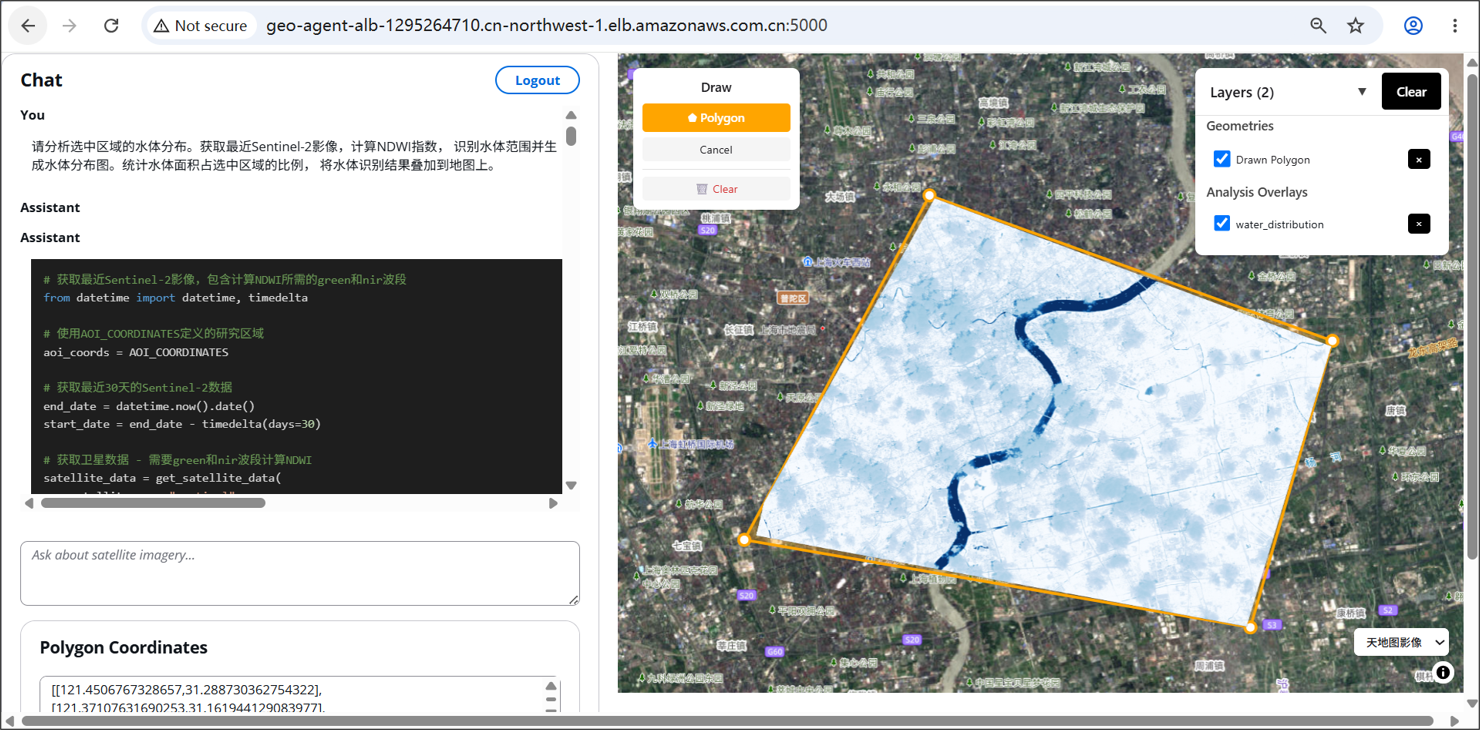
Task: Click the Ask about satellite imagery input
Action: click(x=300, y=573)
